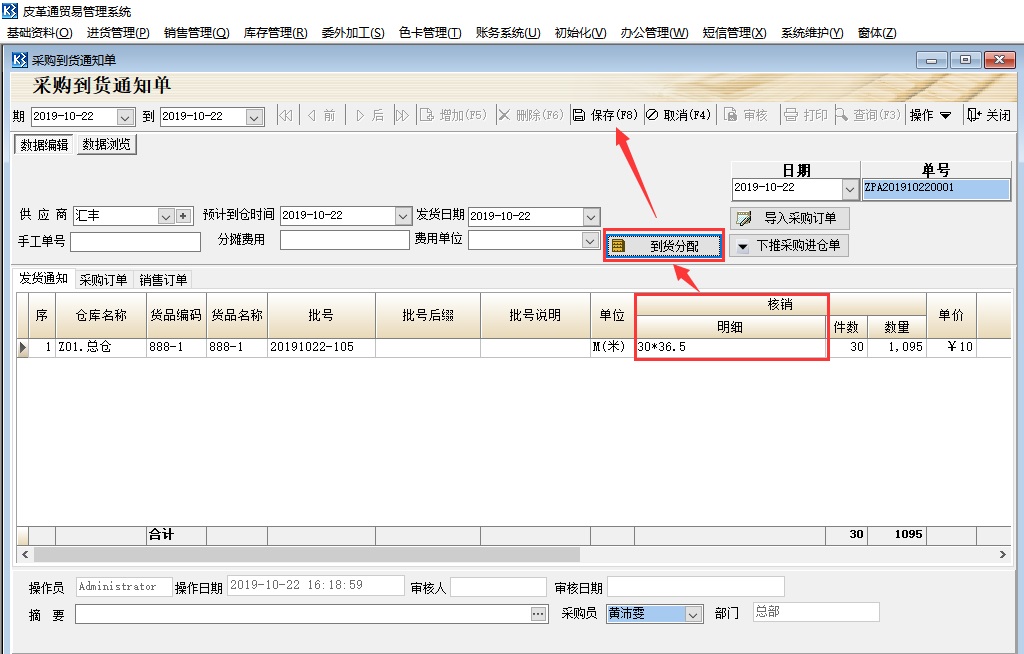This screenshot has height=654, width=1024.
Task: Click the 取消(F4) cancel toolbar button
Action: click(679, 115)
